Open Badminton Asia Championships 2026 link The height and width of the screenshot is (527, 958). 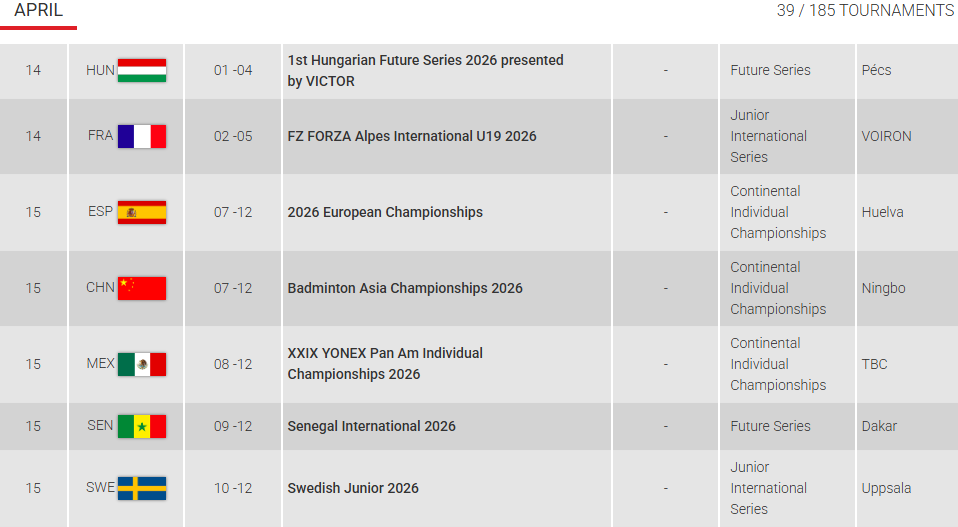(x=405, y=288)
